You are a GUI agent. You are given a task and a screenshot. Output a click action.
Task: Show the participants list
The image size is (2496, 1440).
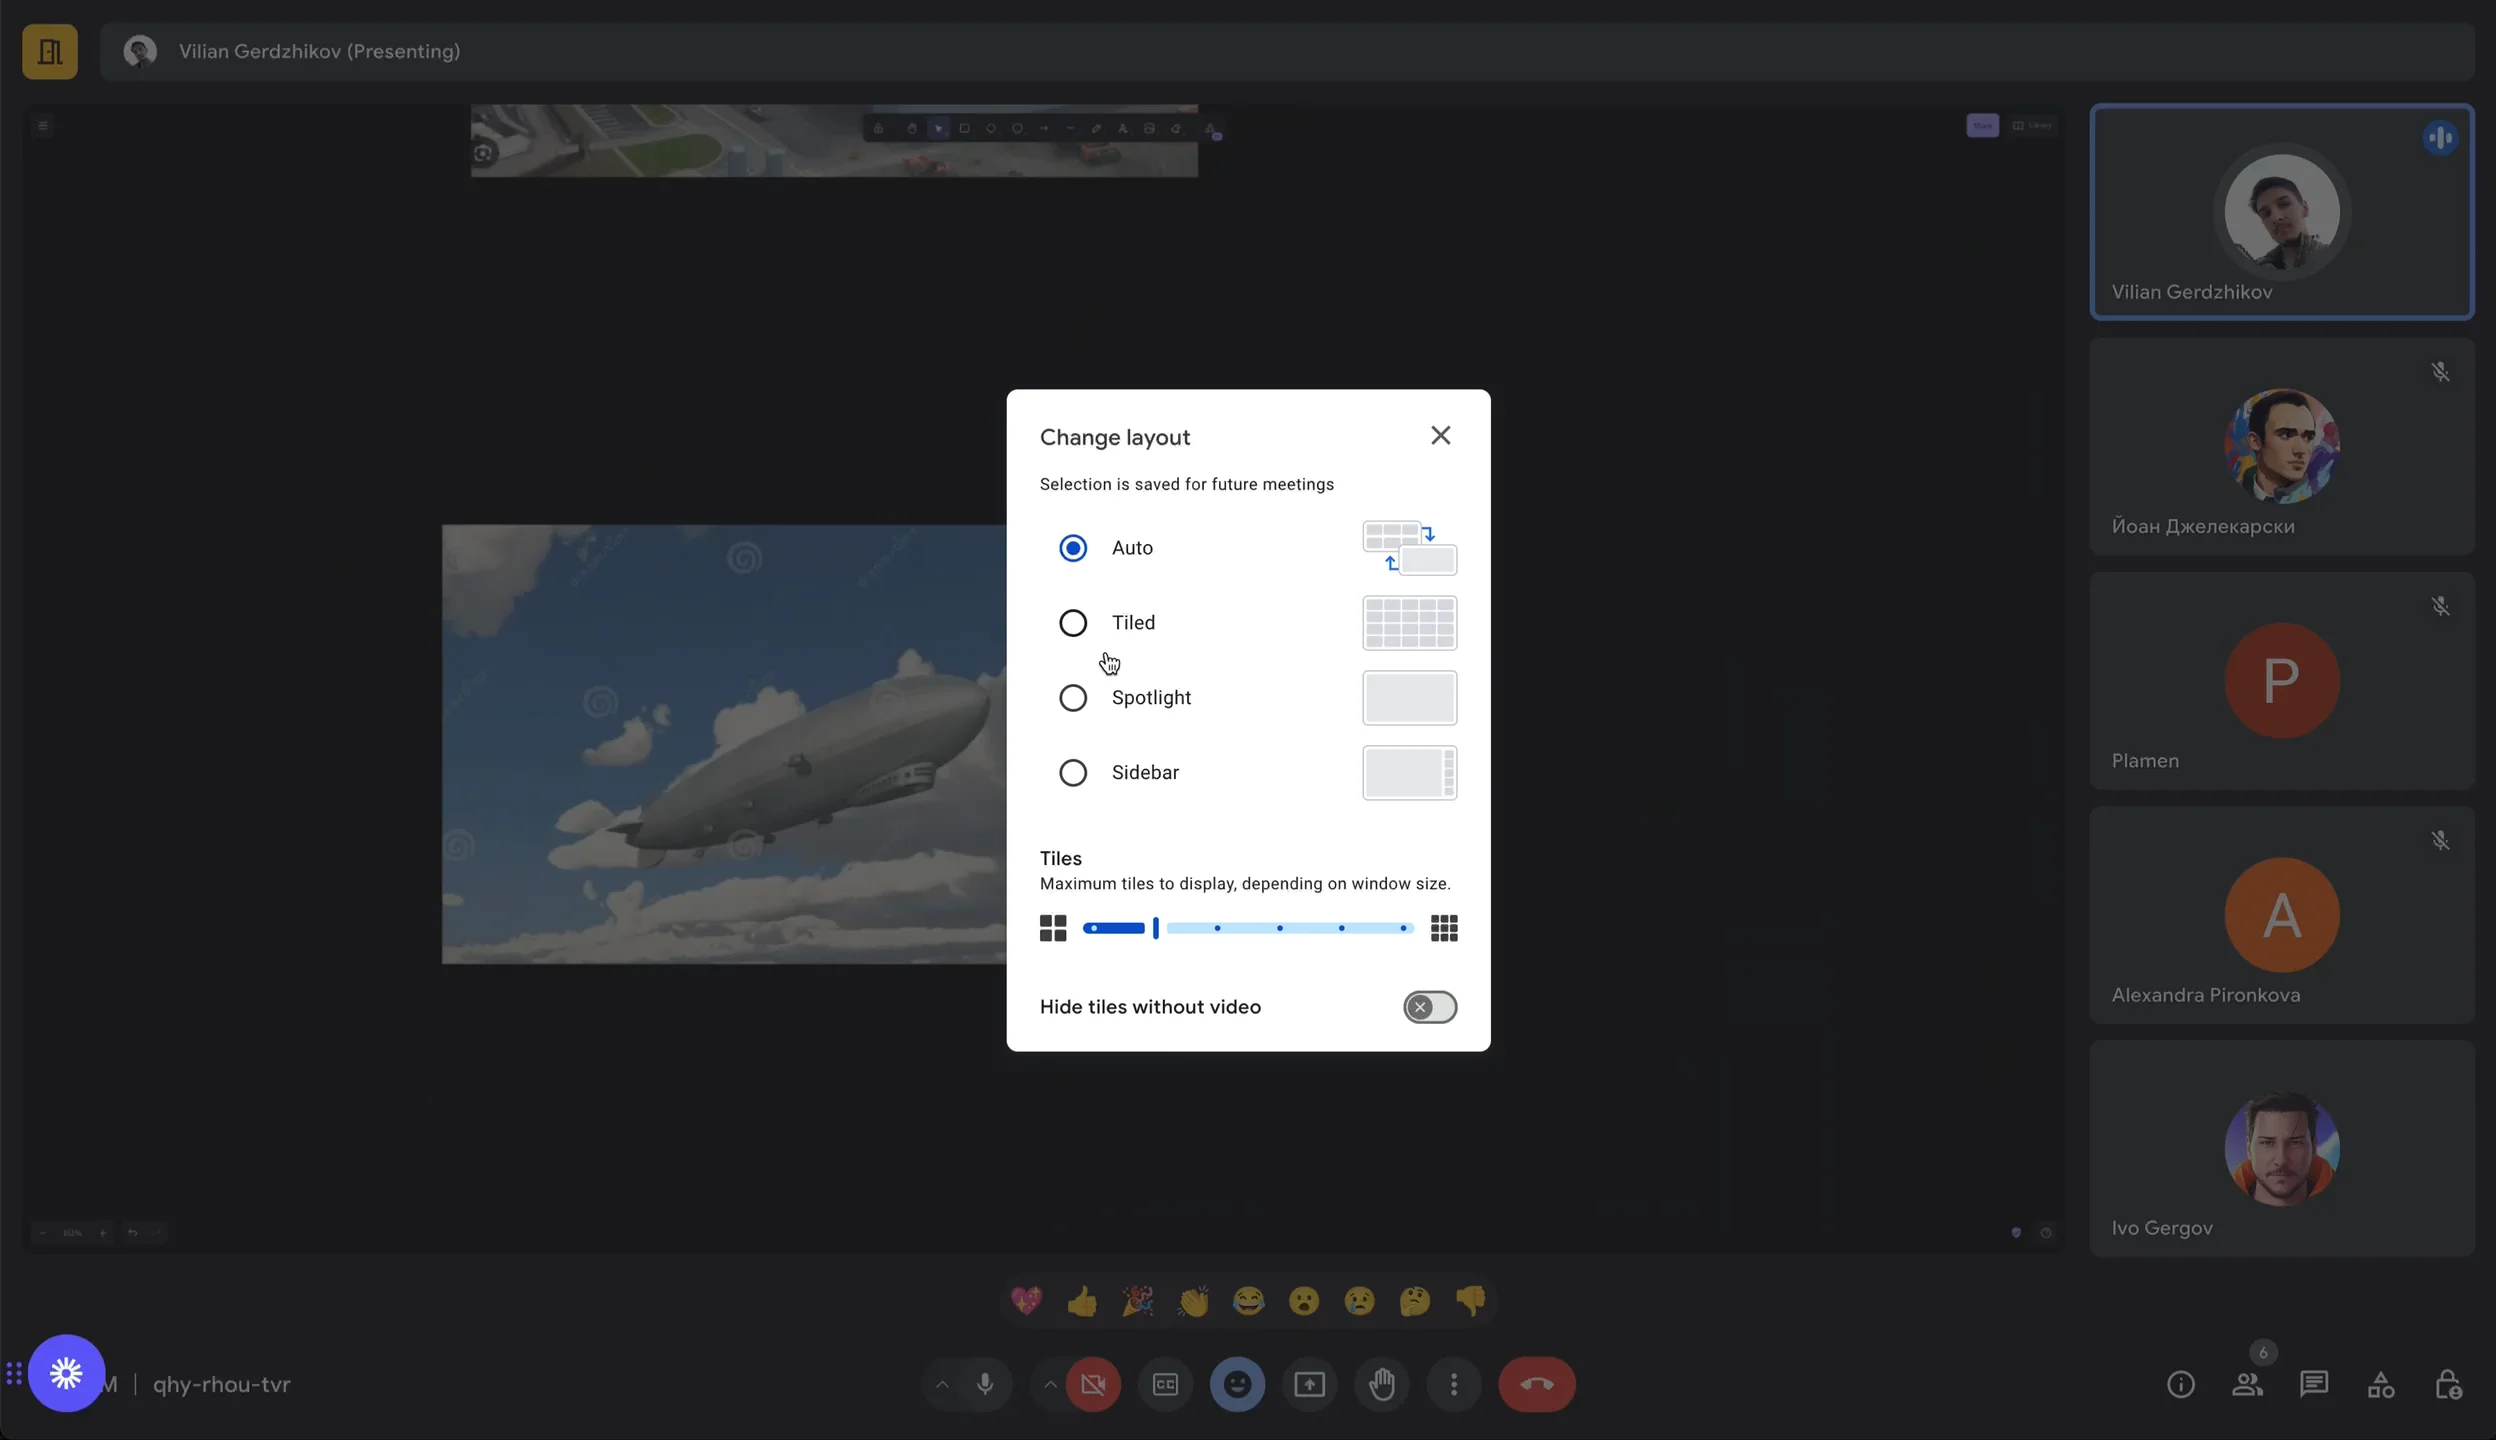click(2248, 1384)
